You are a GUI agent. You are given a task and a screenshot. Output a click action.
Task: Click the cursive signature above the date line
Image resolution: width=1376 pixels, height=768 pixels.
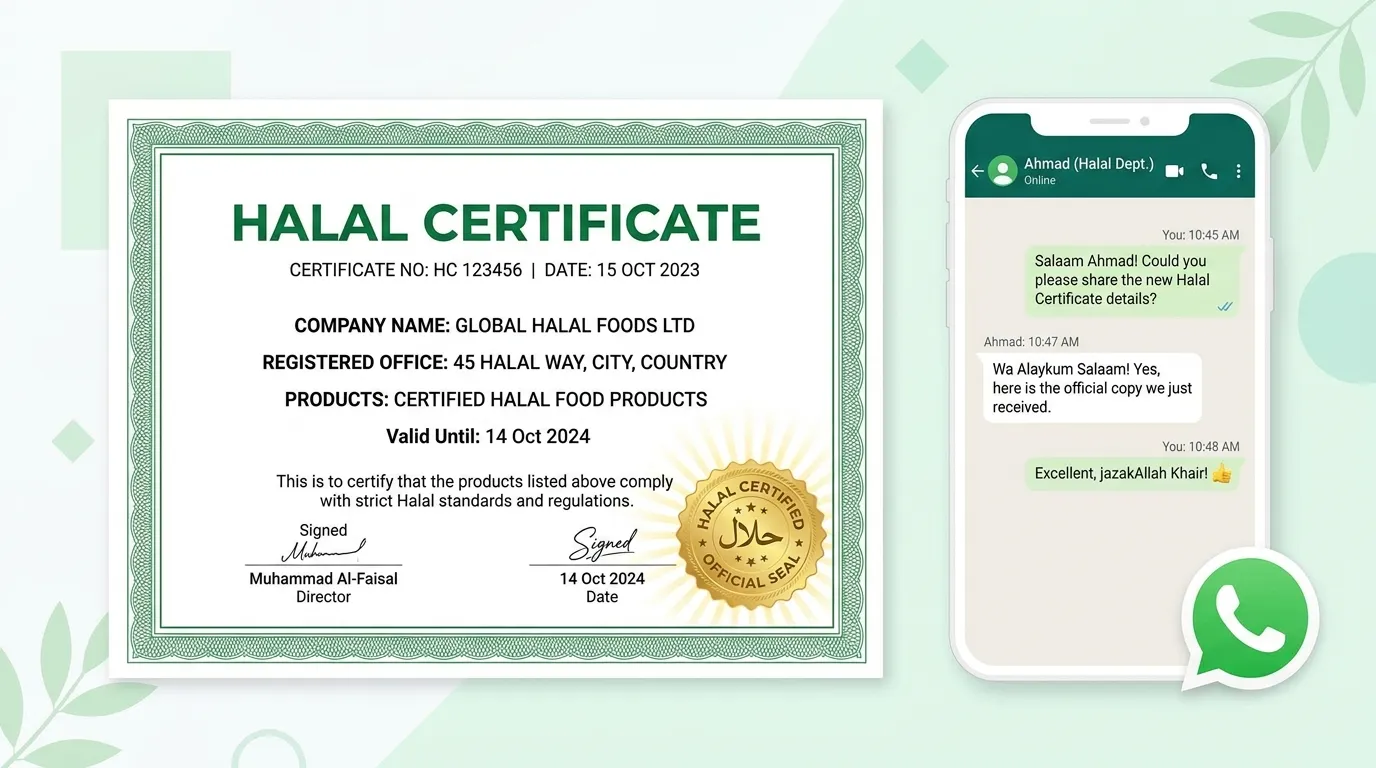[602, 546]
